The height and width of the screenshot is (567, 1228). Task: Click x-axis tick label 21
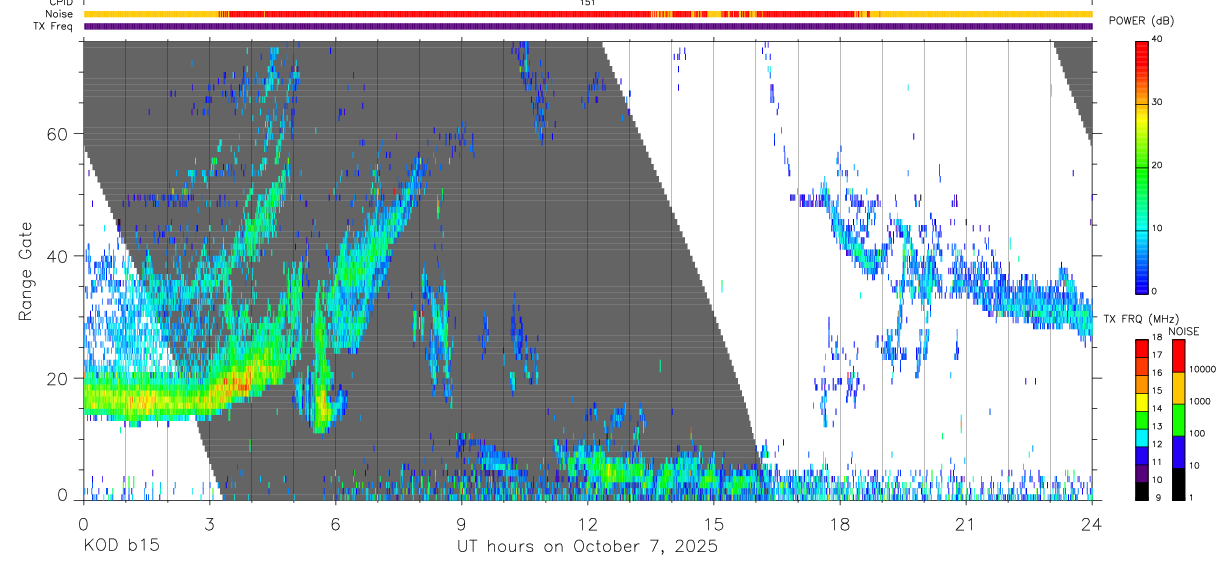coord(965,523)
